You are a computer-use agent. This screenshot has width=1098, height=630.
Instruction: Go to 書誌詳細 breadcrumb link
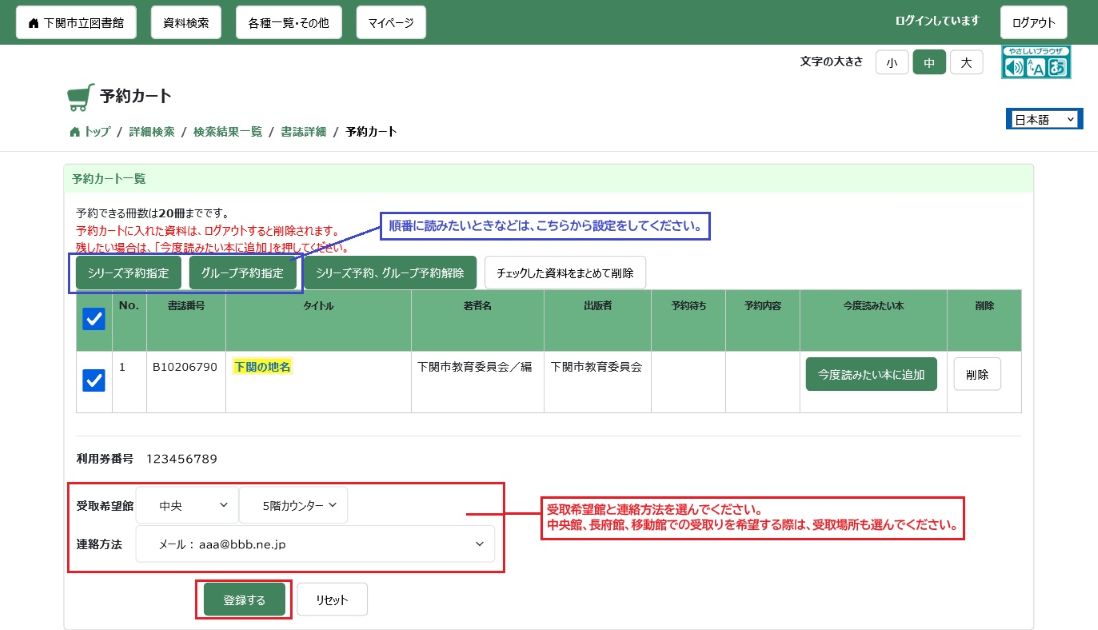click(x=303, y=132)
